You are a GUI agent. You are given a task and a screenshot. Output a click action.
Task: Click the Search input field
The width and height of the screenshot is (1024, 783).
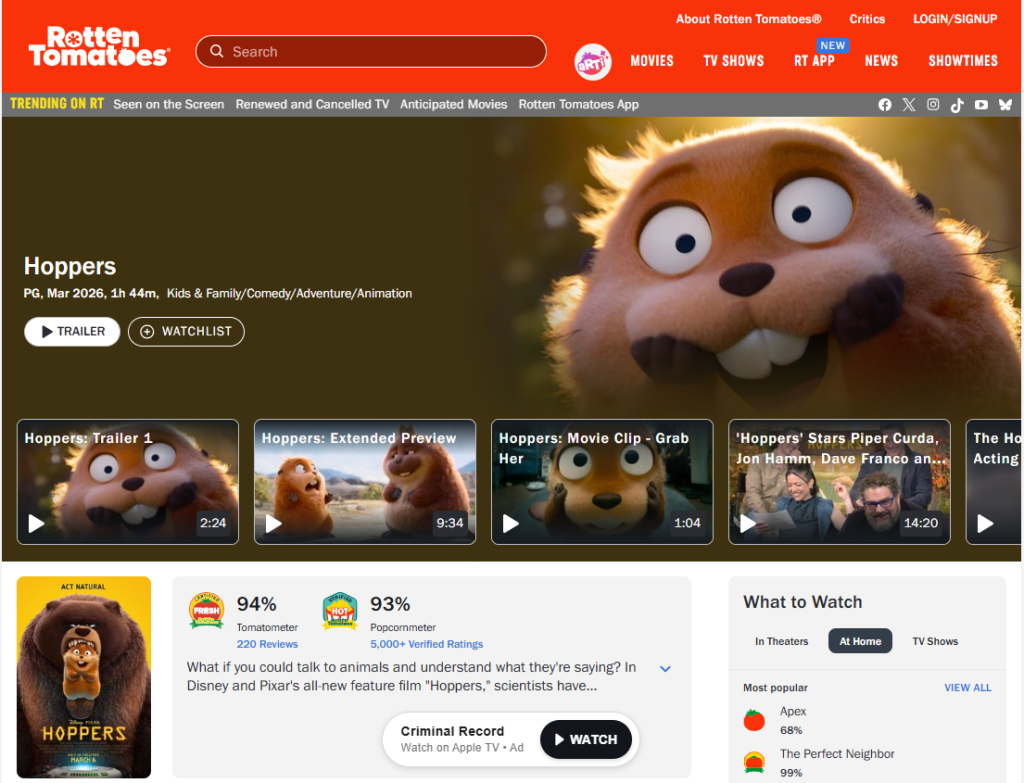380,52
